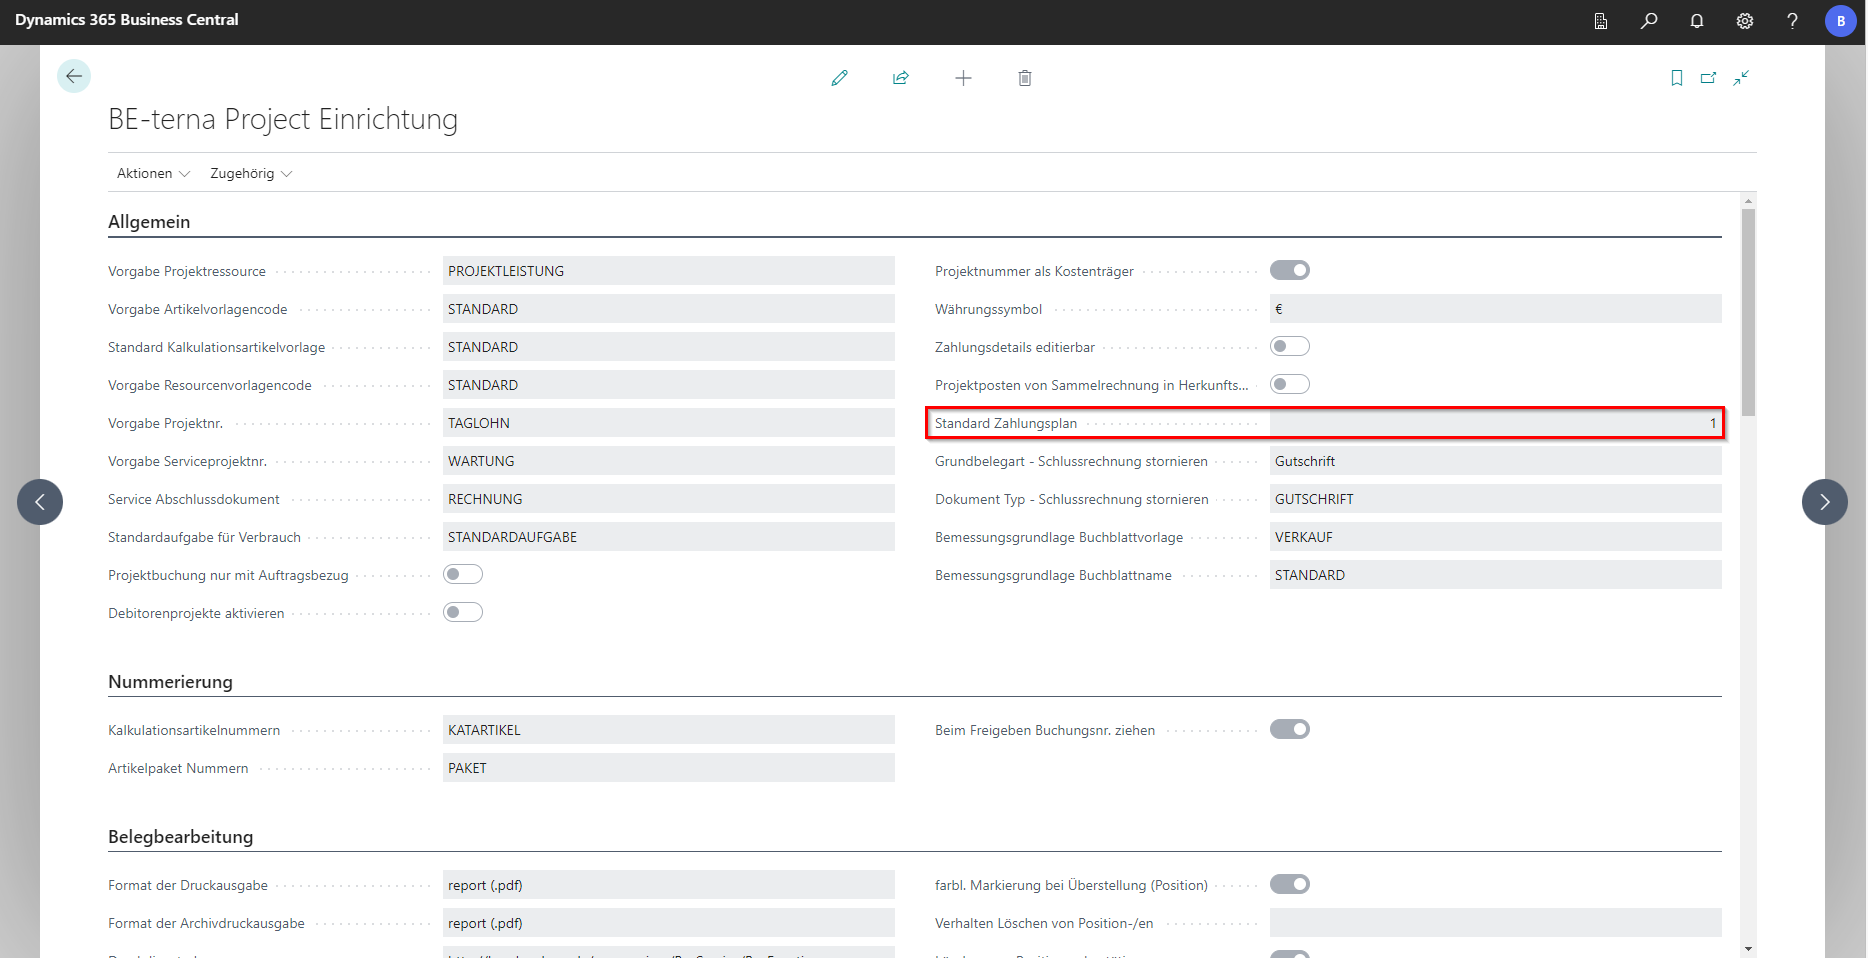
Task: Go back using the back arrow
Action: click(74, 75)
